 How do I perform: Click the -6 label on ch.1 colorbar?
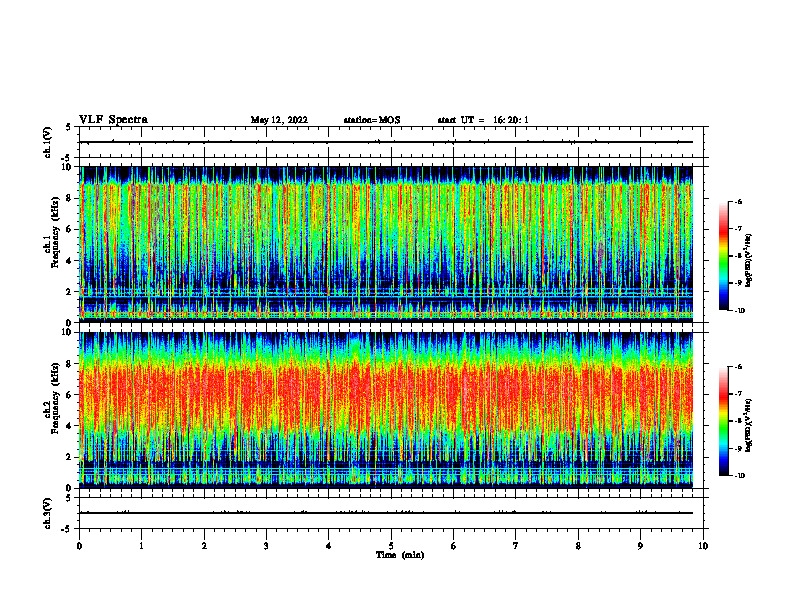coord(738,202)
